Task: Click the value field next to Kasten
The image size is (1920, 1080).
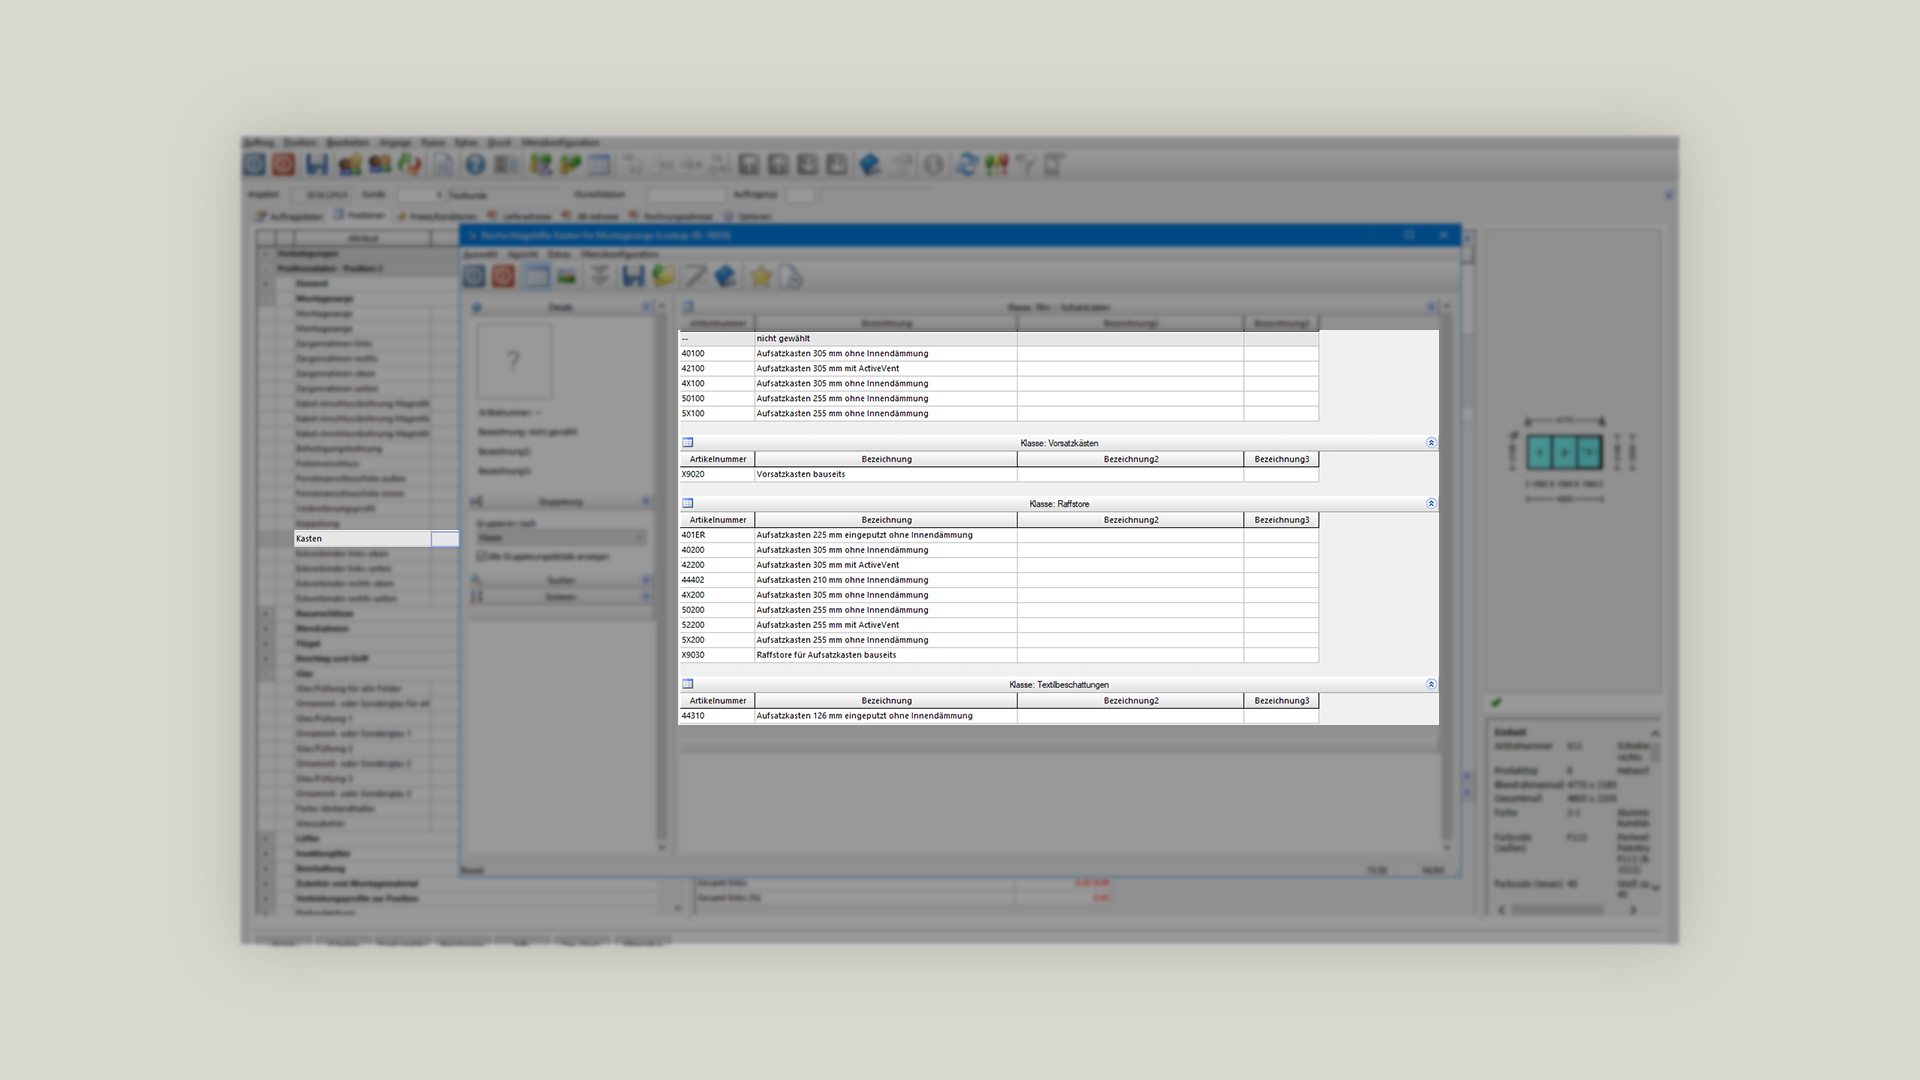Action: (x=445, y=539)
